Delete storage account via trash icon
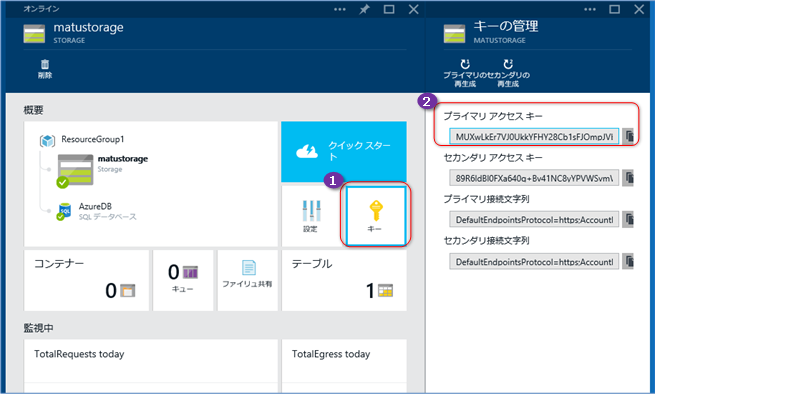 click(45, 69)
